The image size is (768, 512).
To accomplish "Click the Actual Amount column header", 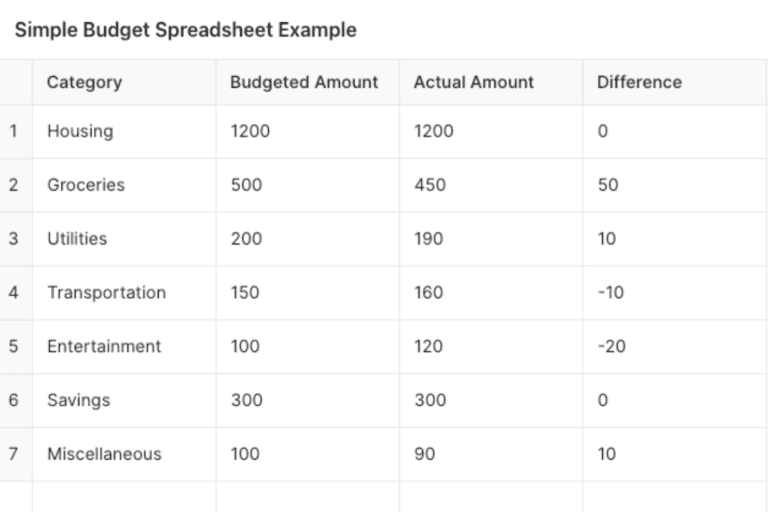I will tap(473, 82).
